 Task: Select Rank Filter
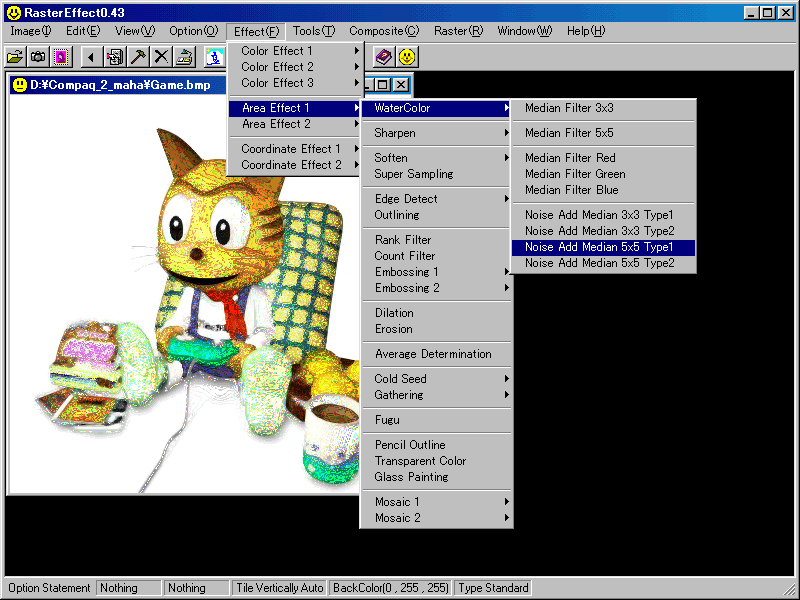(437, 240)
